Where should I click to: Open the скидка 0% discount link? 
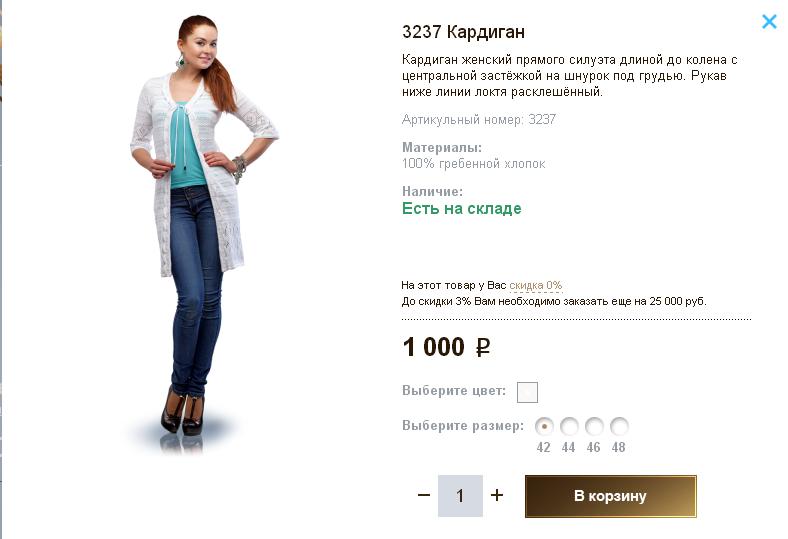(536, 285)
